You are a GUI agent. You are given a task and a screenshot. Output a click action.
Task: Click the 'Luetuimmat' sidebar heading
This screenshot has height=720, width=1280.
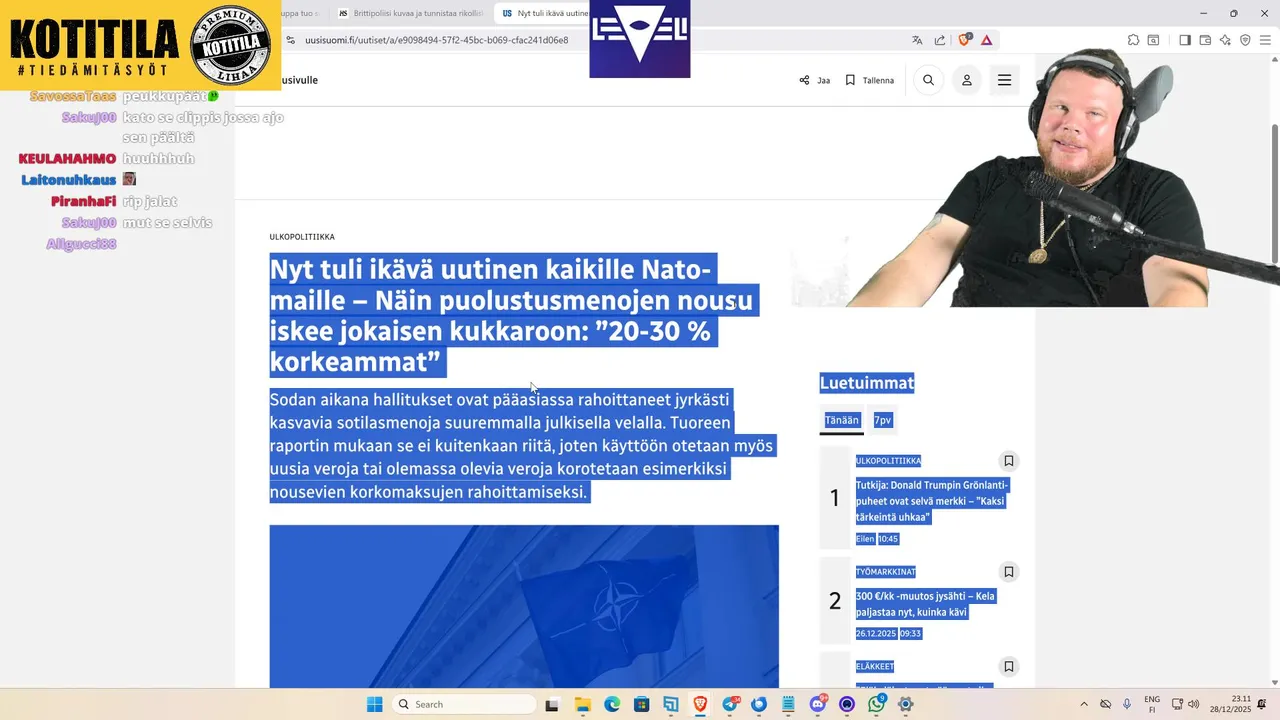(x=867, y=383)
